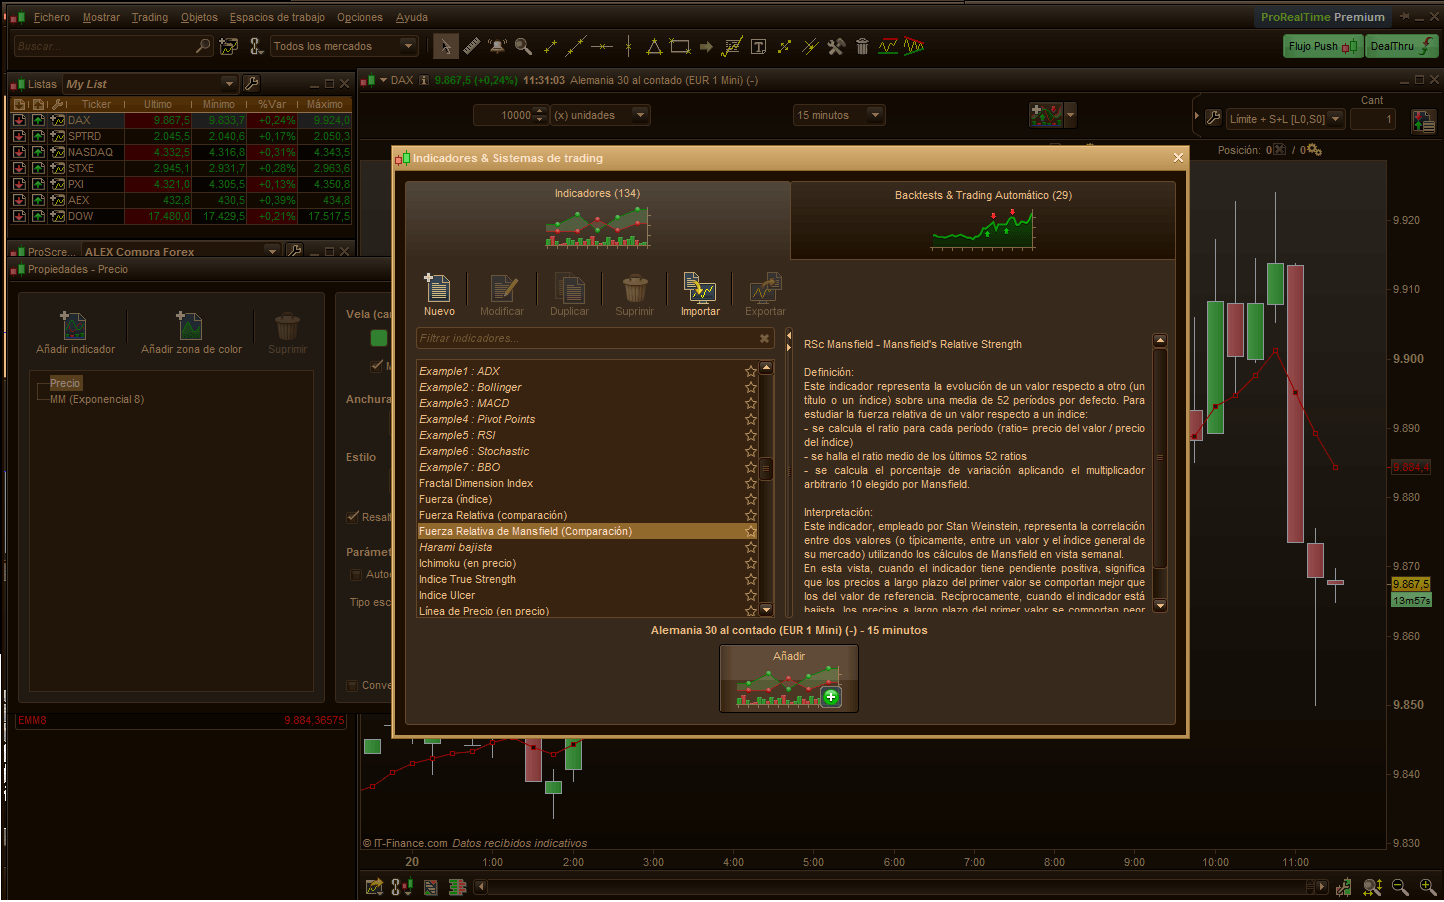The image size is (1444, 902).
Task: Open the Mostrar menu
Action: pos(101,17)
